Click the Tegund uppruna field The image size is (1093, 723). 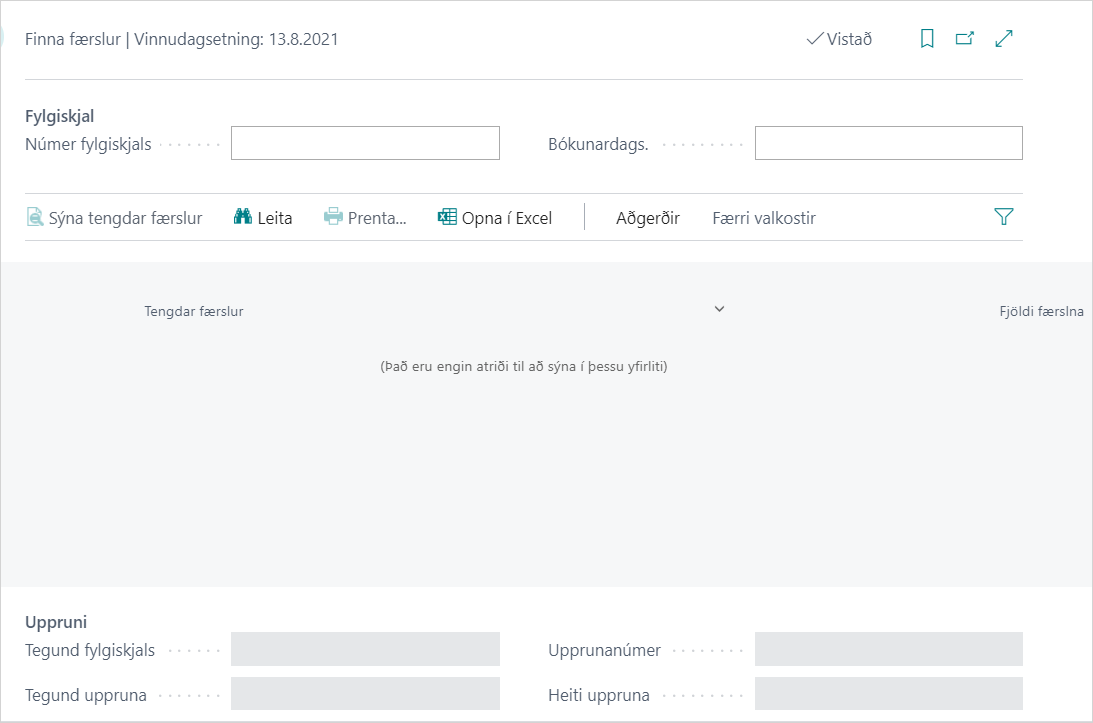(x=365, y=694)
